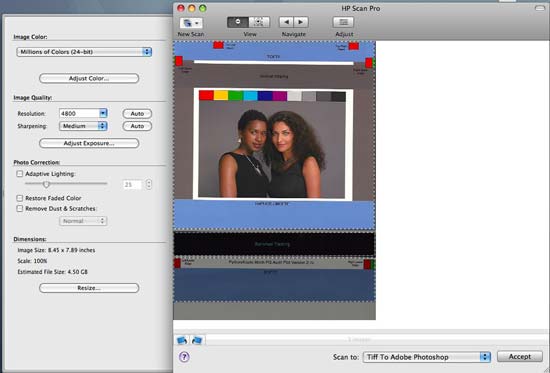Enable Remove Dust & Scratches checkbox

(20, 208)
